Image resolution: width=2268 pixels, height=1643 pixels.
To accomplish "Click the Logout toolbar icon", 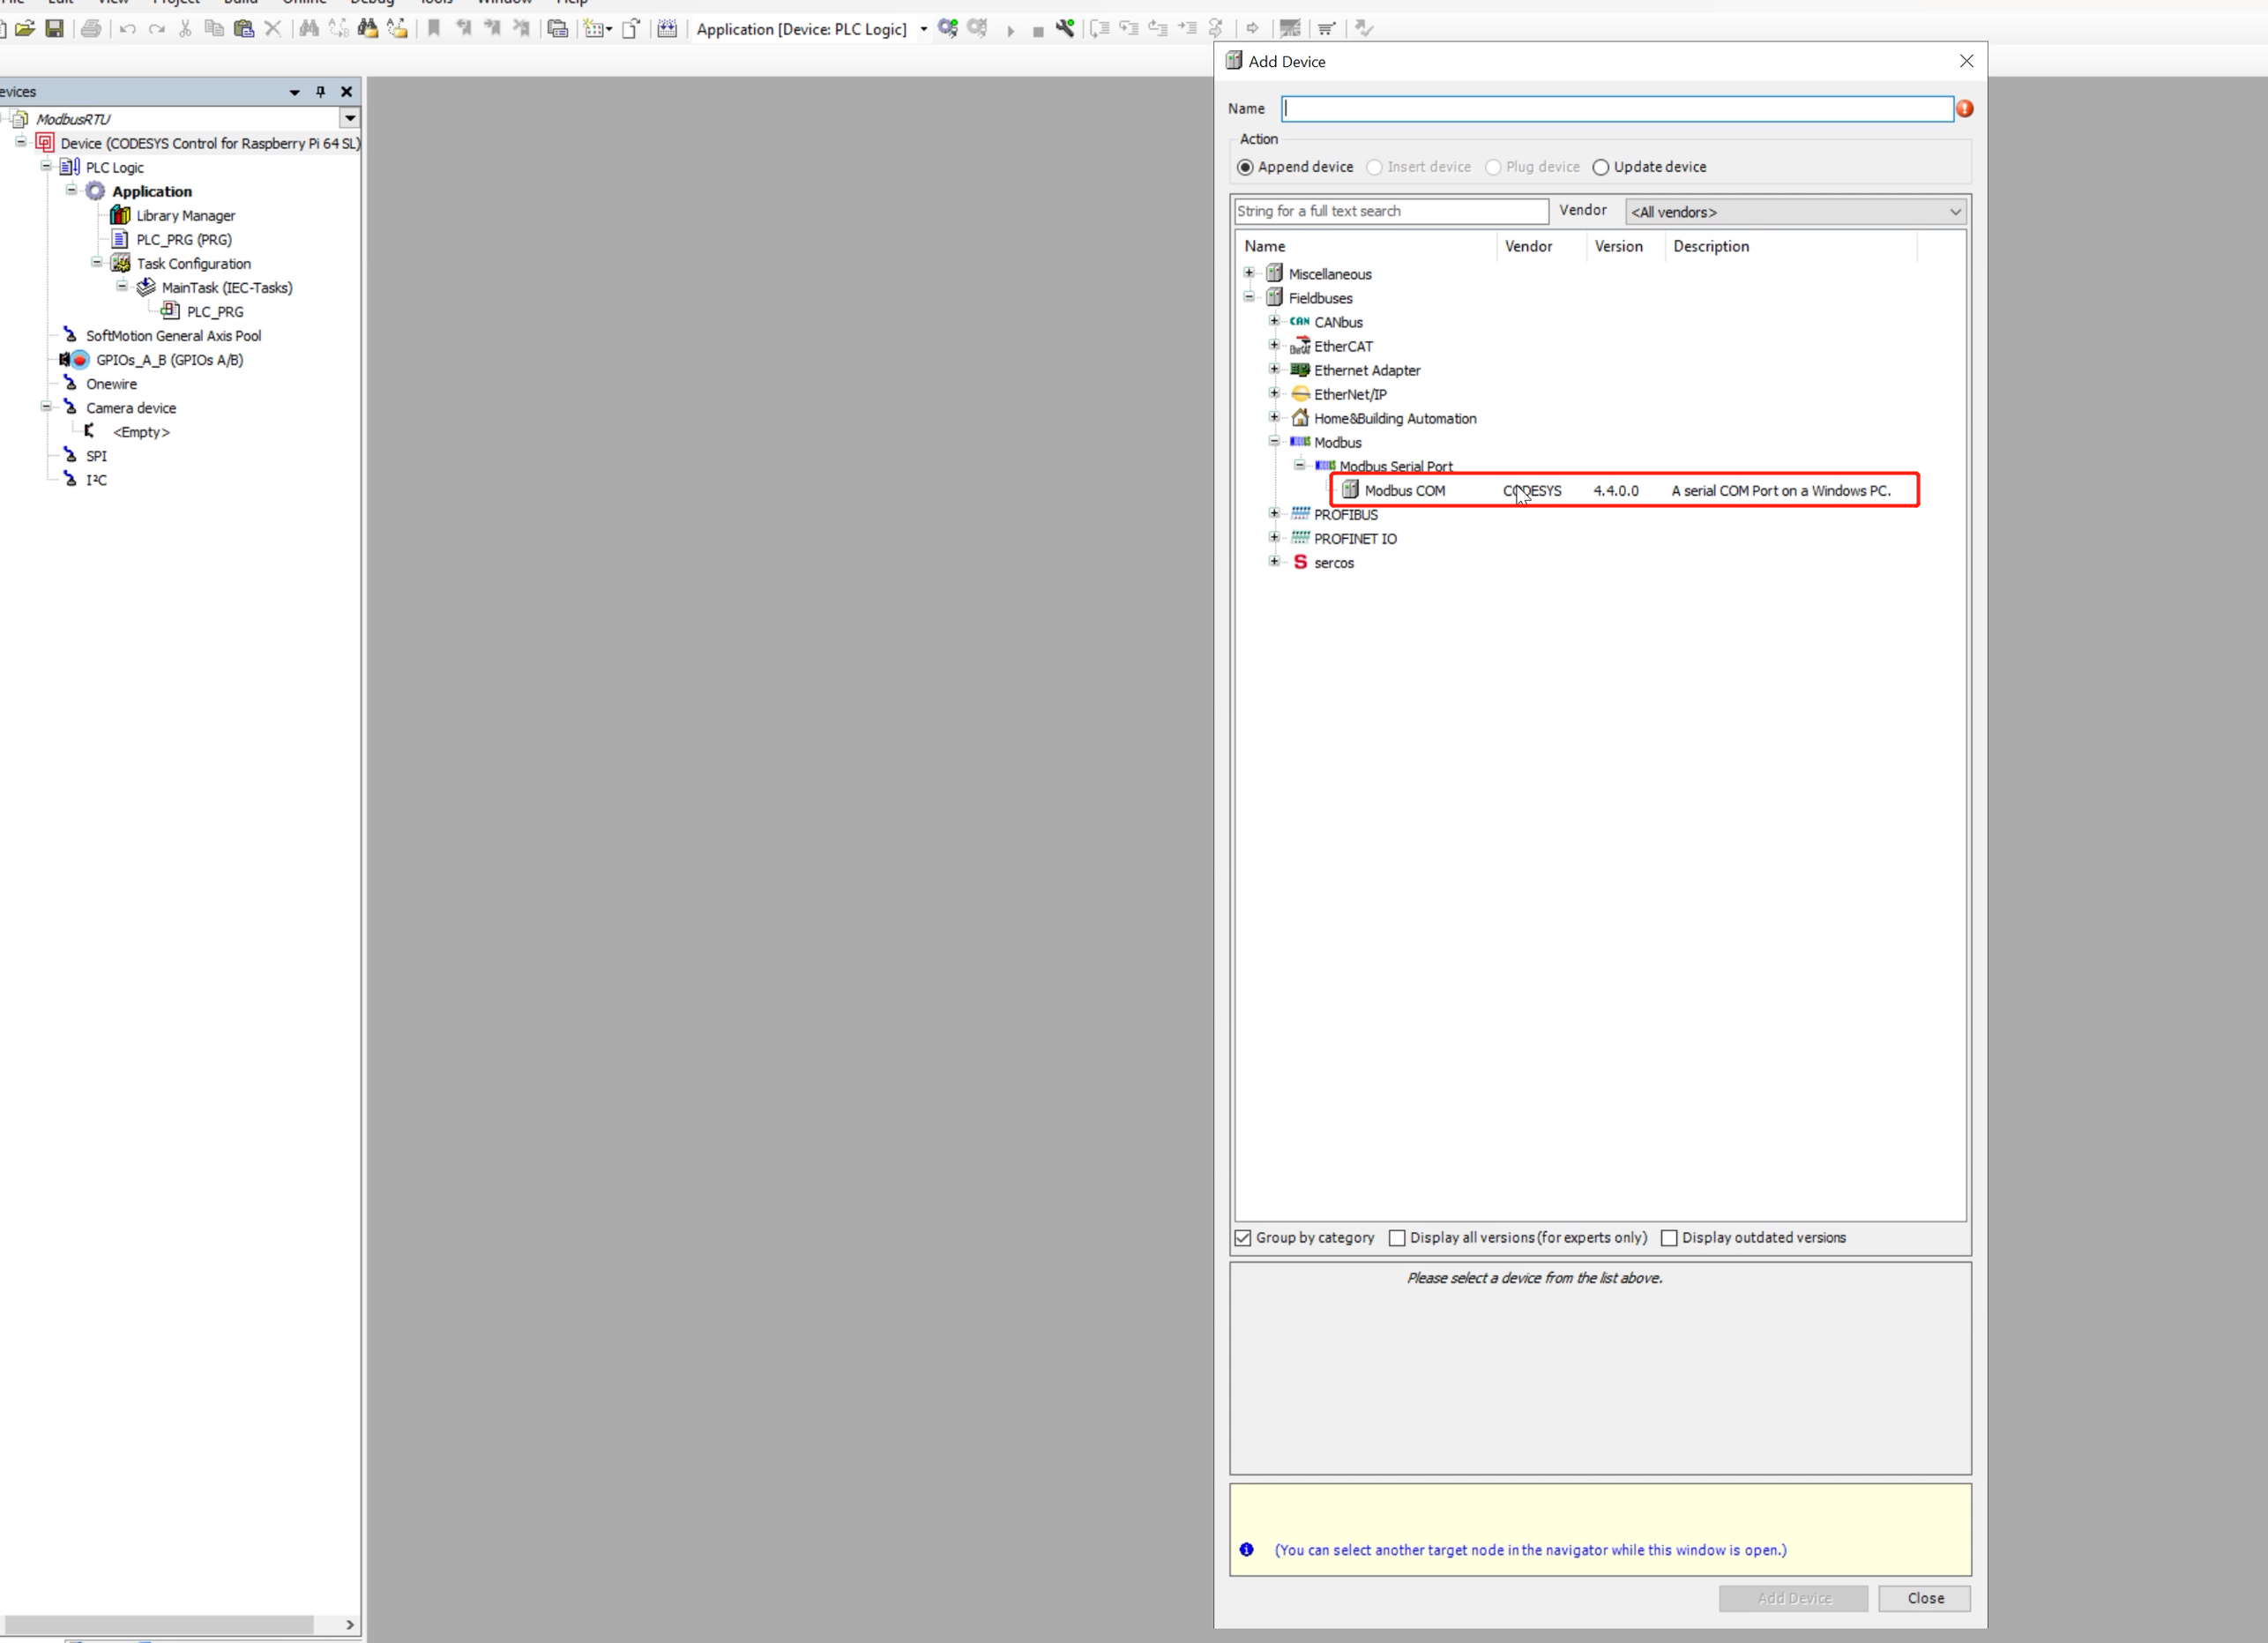I will tap(978, 29).
